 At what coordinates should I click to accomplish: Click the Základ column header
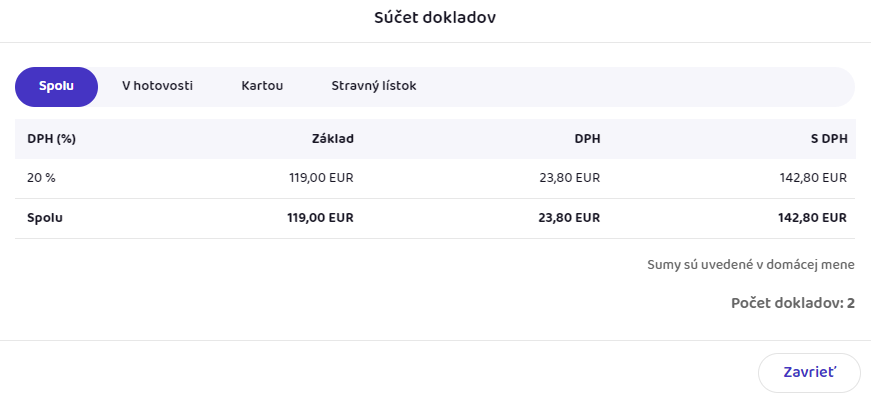333,139
